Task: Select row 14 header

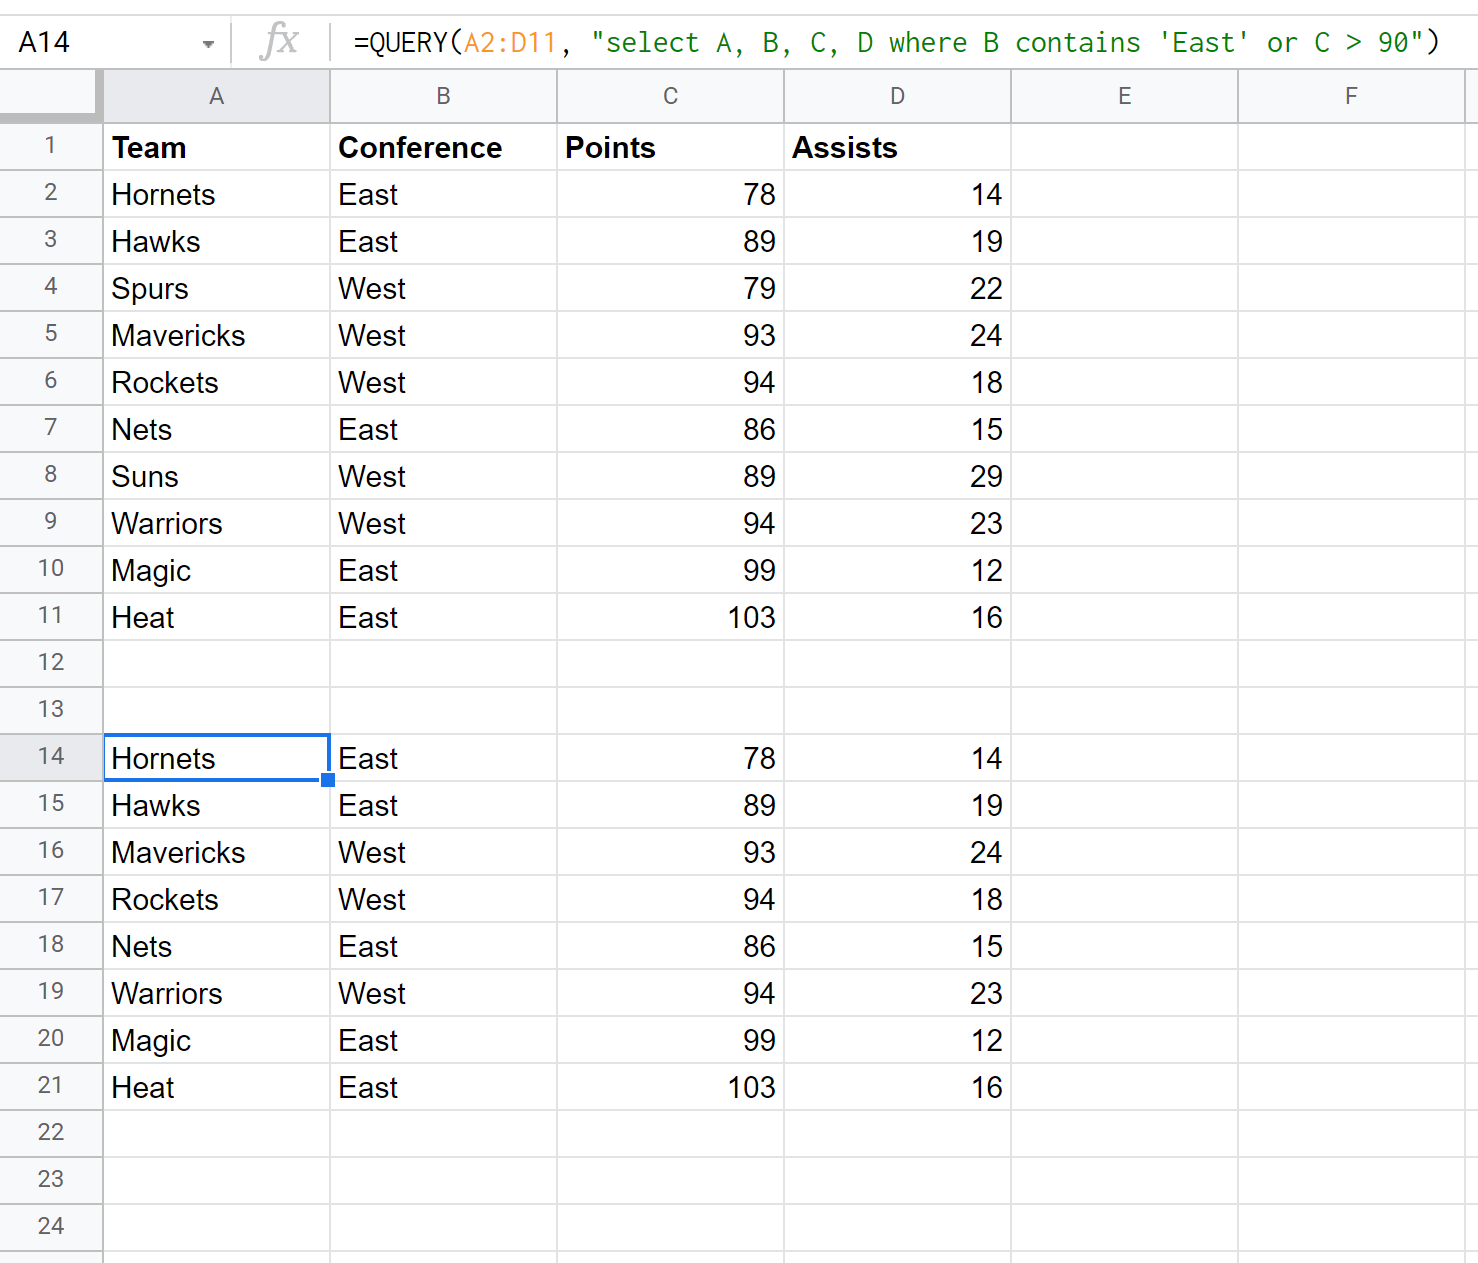Action: 50,757
